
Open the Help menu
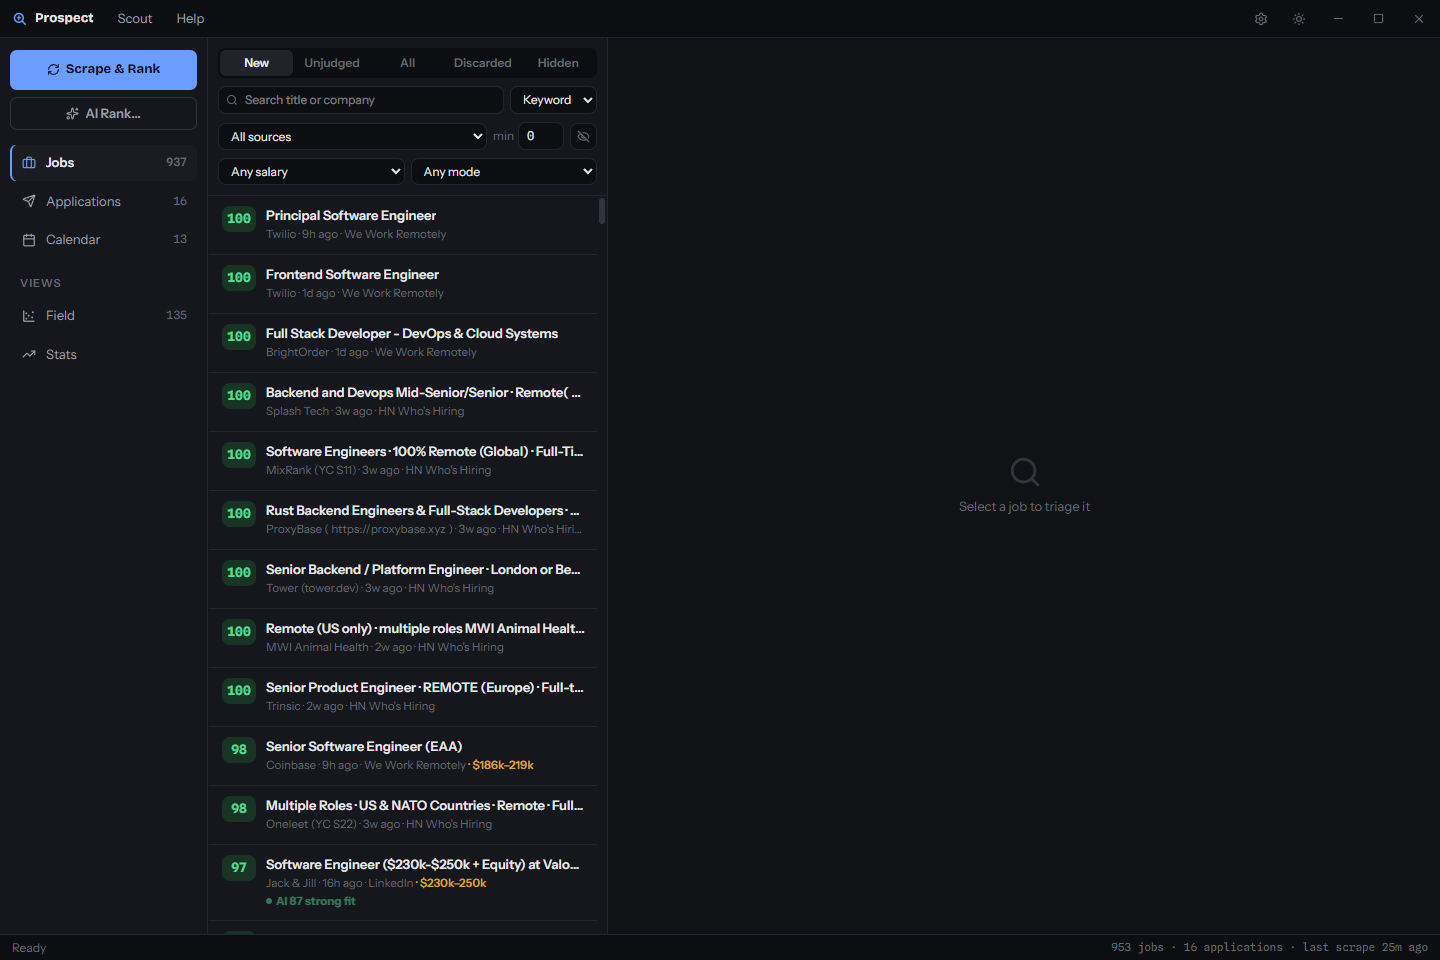[x=190, y=19]
